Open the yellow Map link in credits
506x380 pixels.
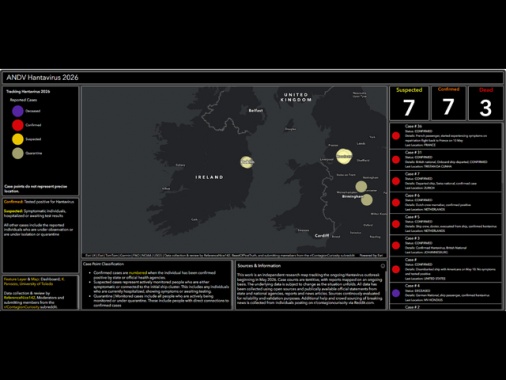35,279
